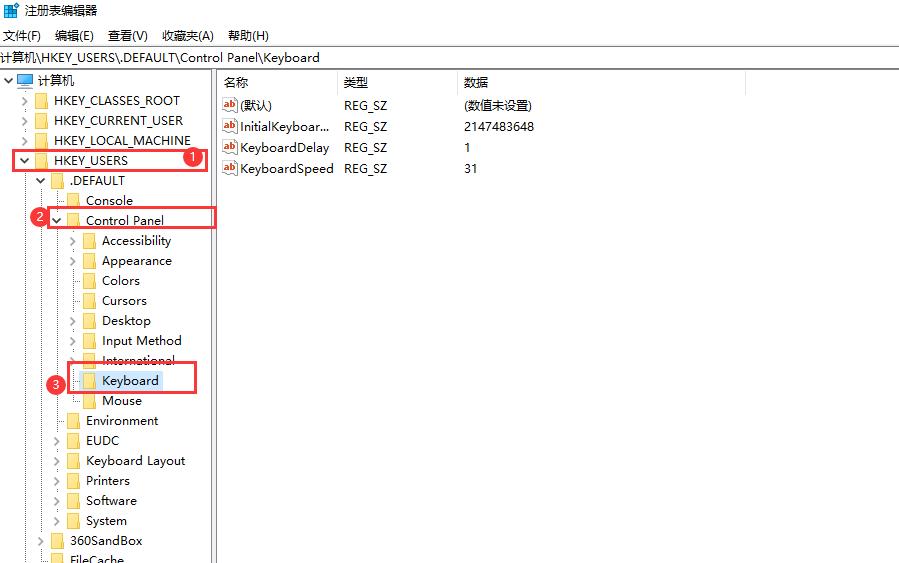Screen dimensions: 899x563
Task: Expand the Keyboard Layout chevron
Action: point(56,462)
